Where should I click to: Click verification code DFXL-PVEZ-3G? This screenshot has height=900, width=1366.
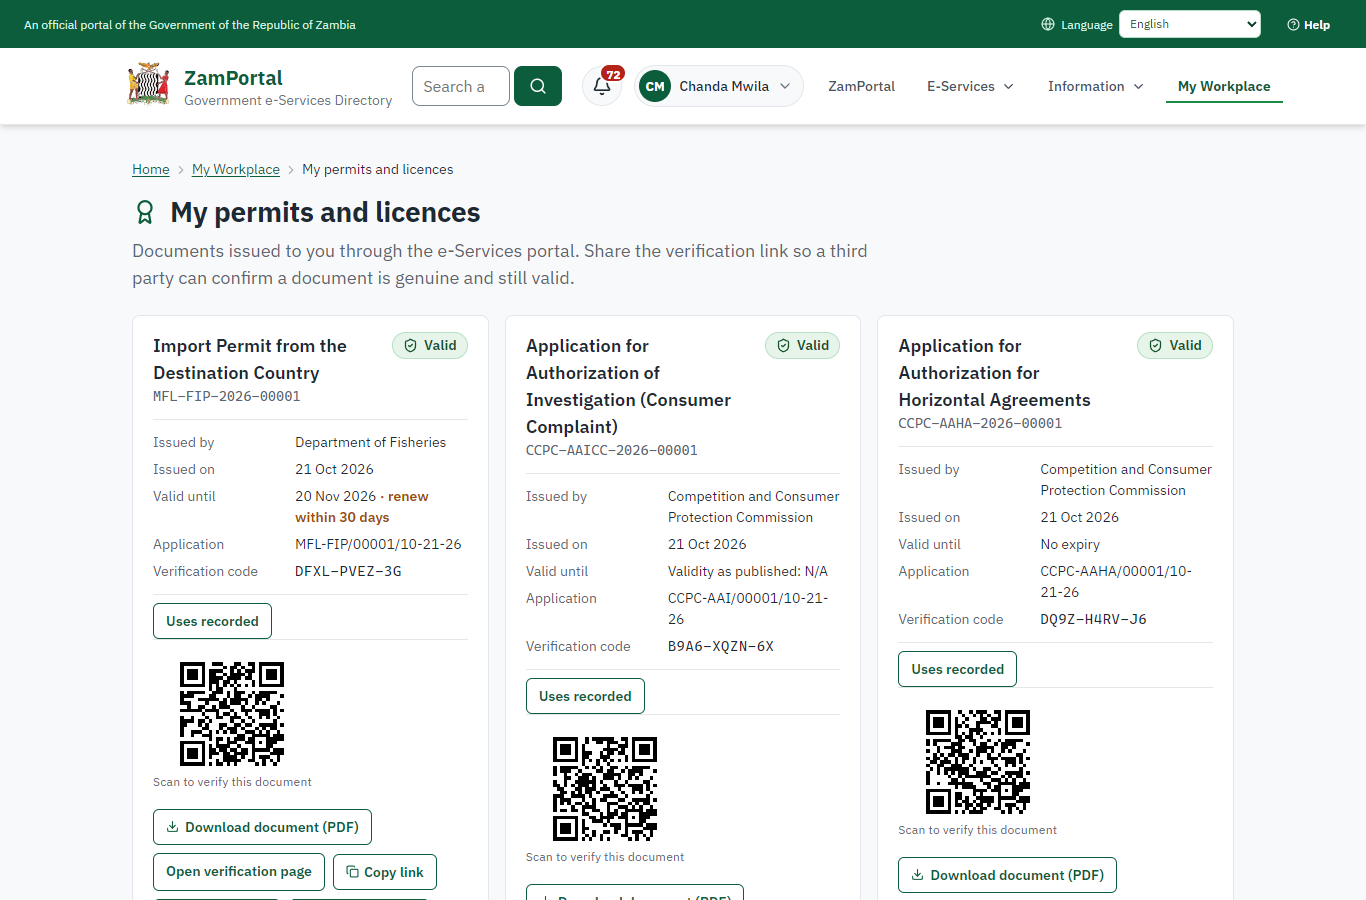coord(348,571)
